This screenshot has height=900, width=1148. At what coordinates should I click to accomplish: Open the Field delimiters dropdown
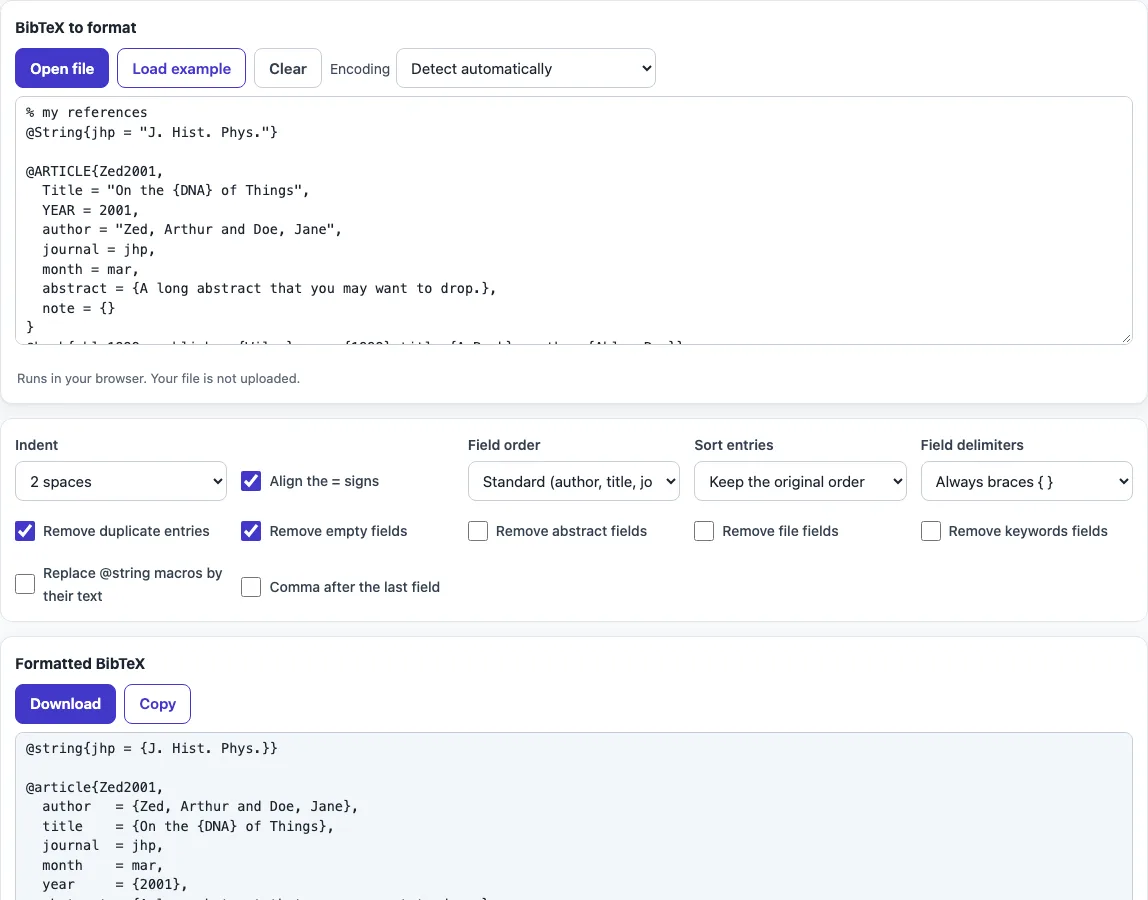click(x=1026, y=481)
